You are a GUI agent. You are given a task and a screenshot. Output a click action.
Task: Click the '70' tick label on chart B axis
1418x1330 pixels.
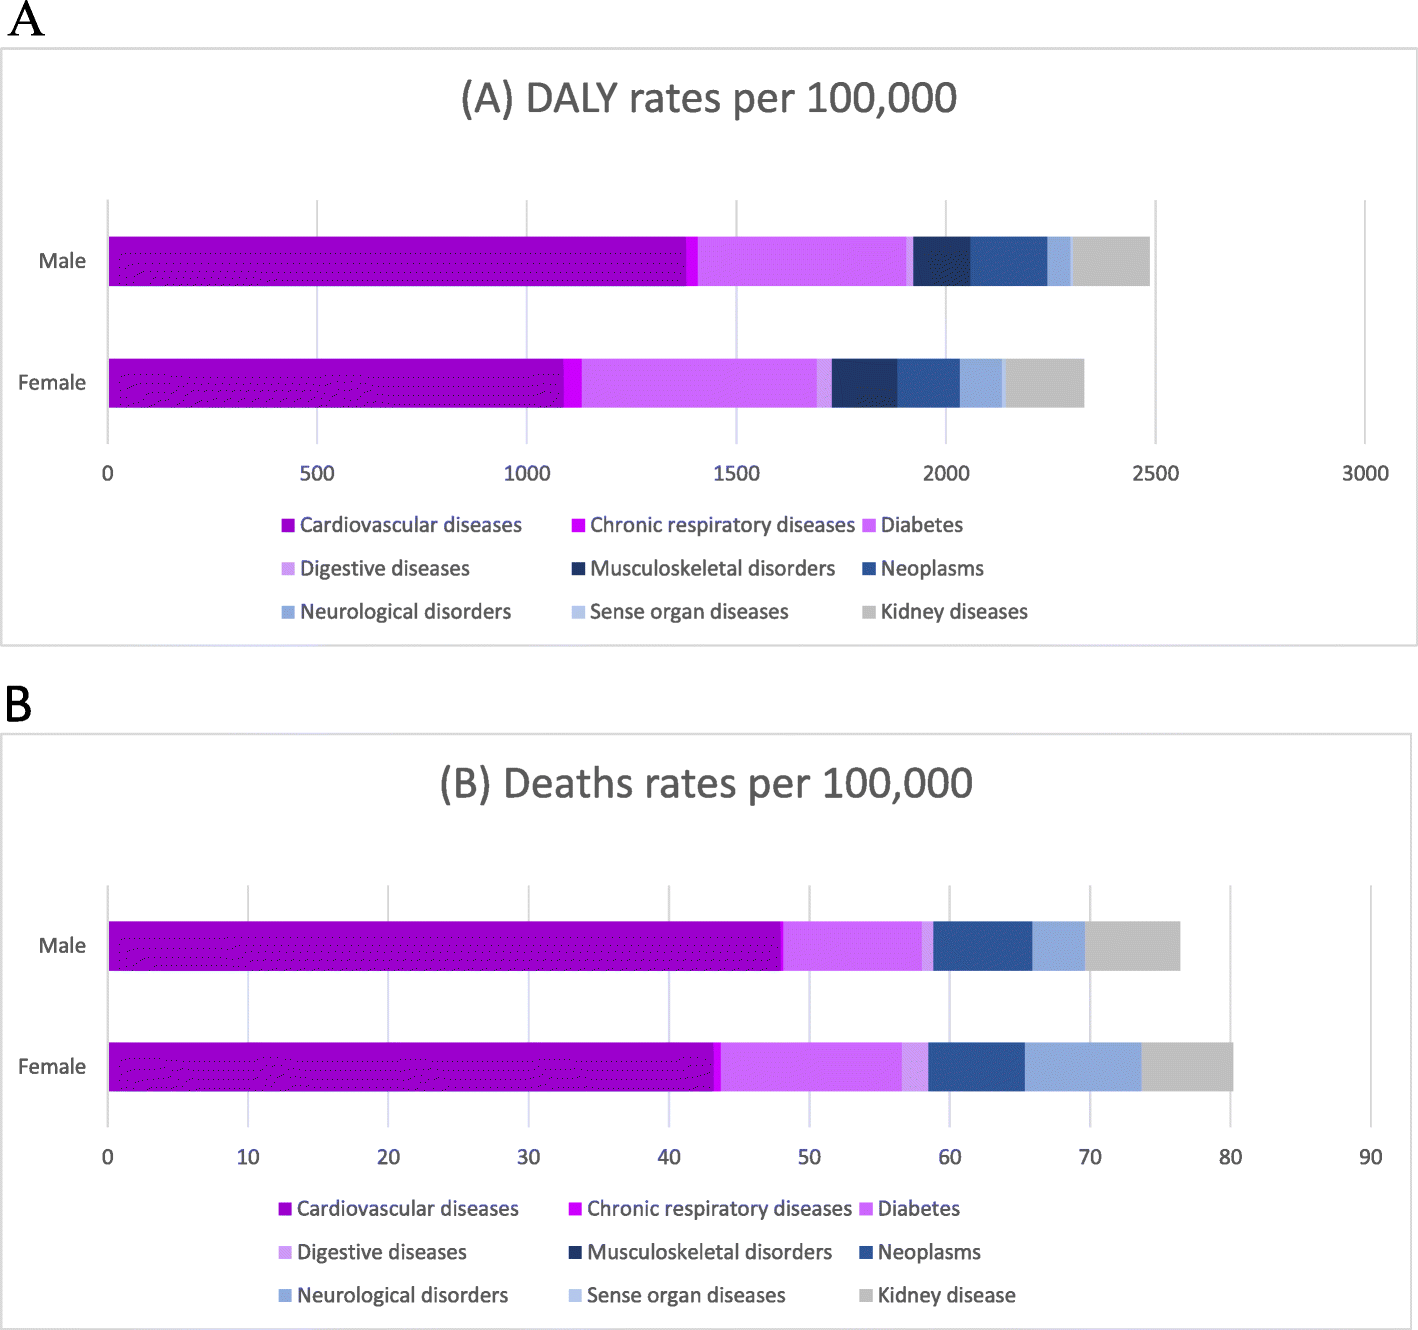(1090, 1158)
